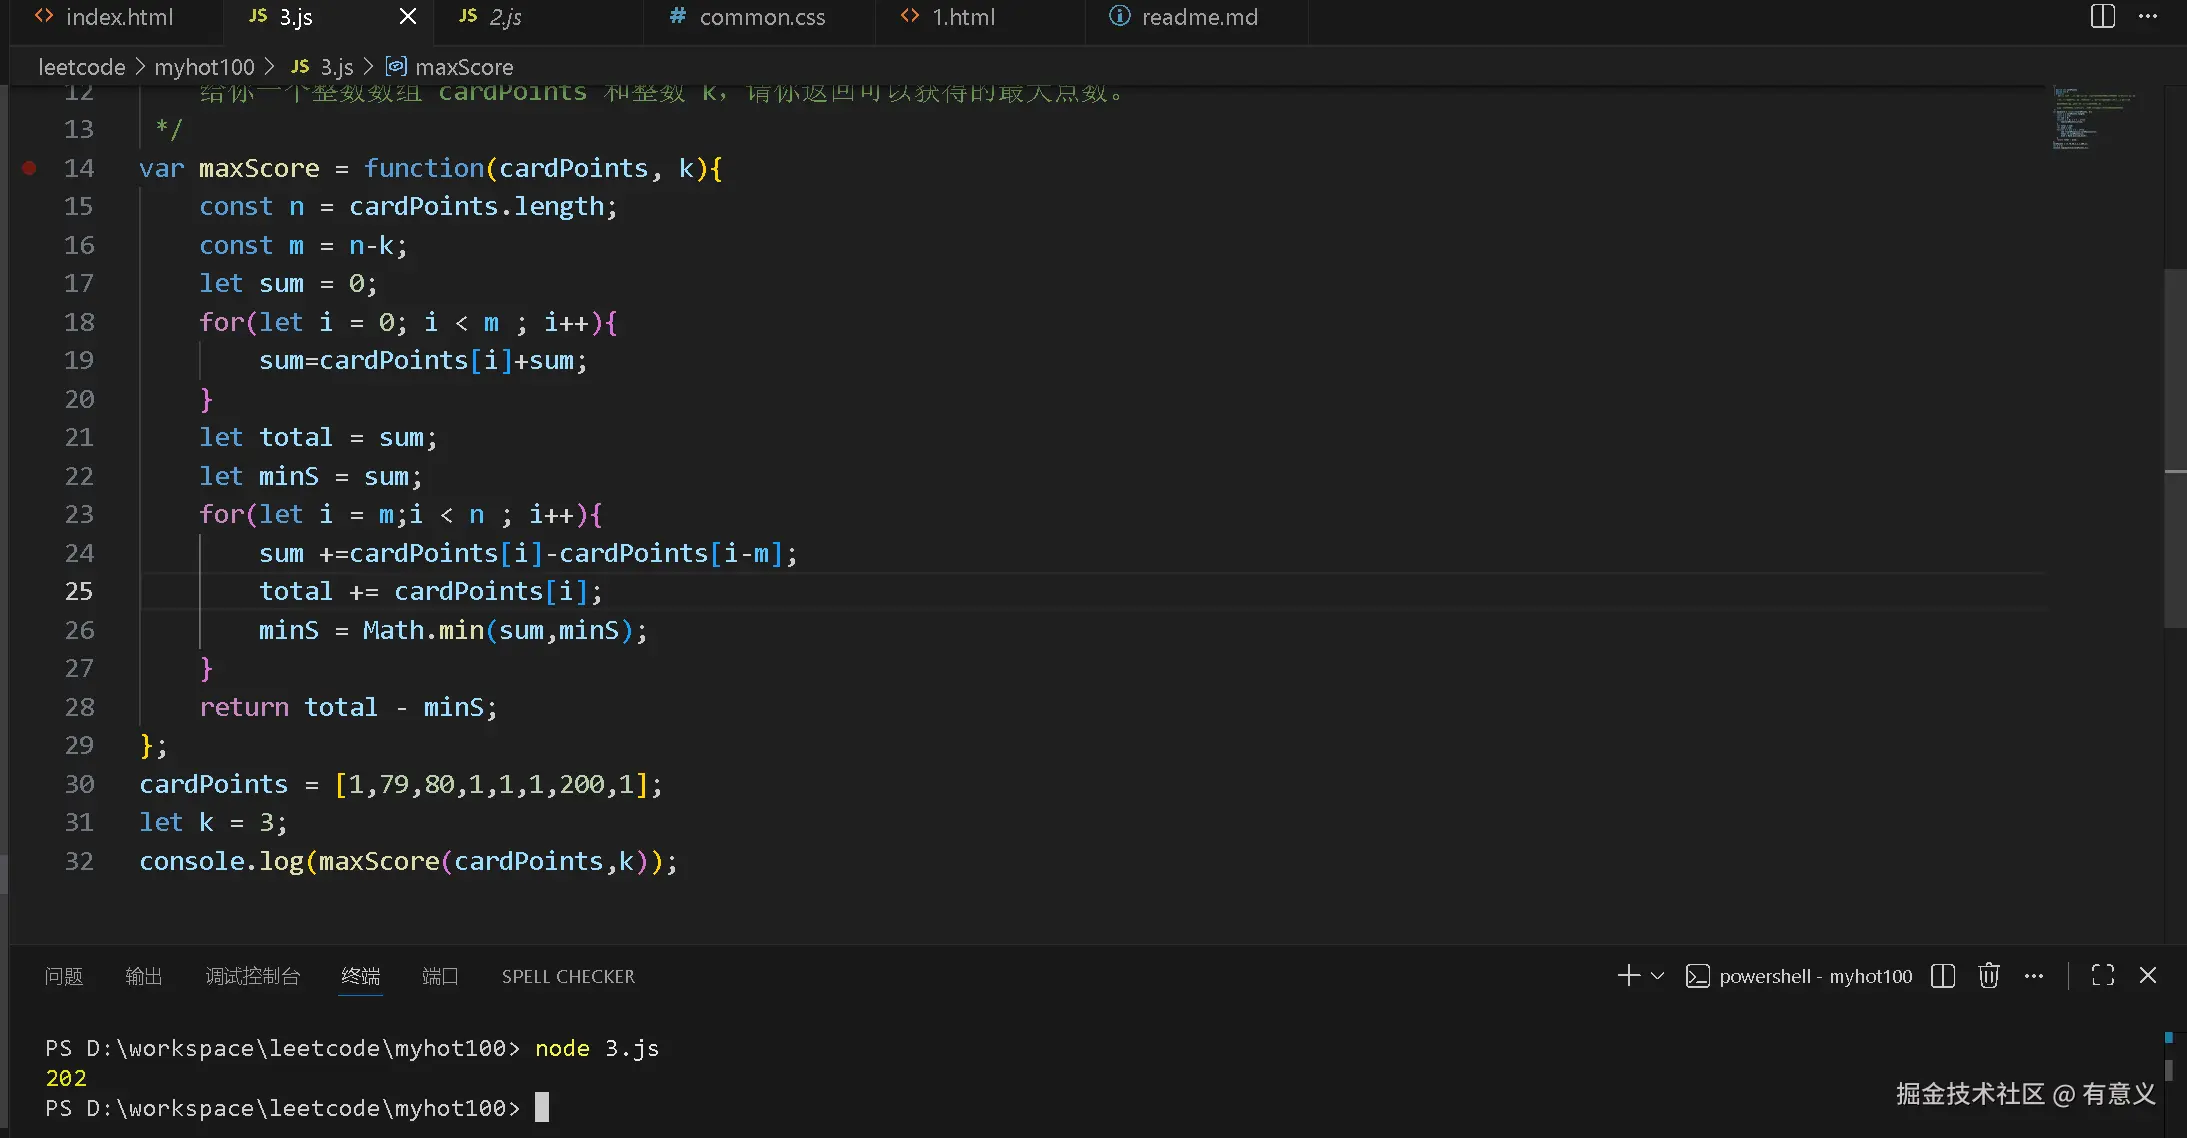Open the editor more actions ellipsis
This screenshot has height=1138, width=2187.
2148,17
